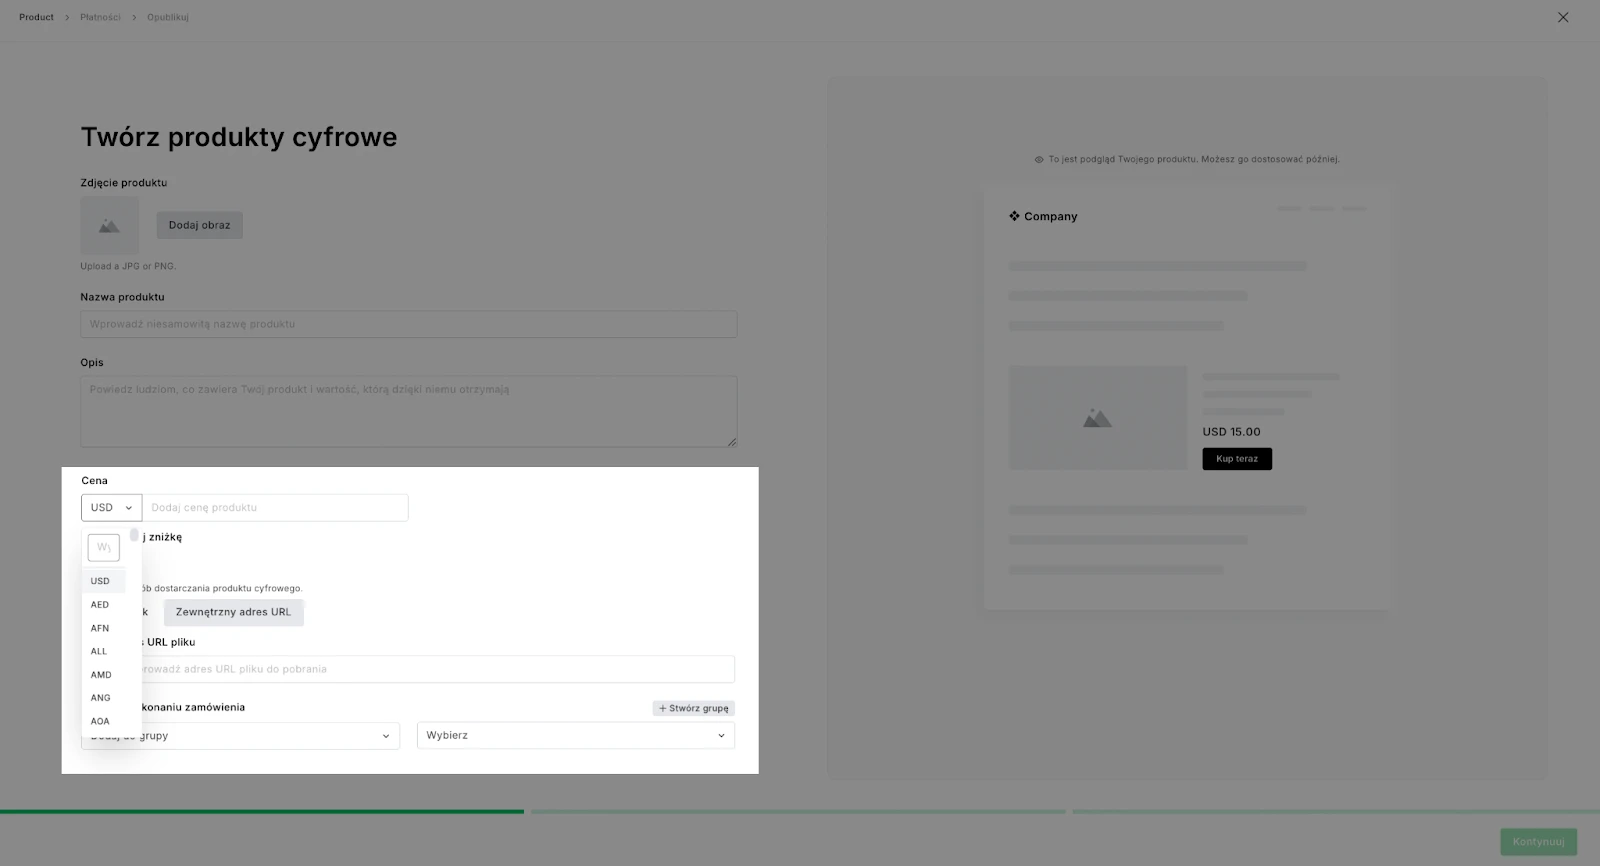Click the Company logo icon in preview
1600x866 pixels.
[x=1014, y=216]
